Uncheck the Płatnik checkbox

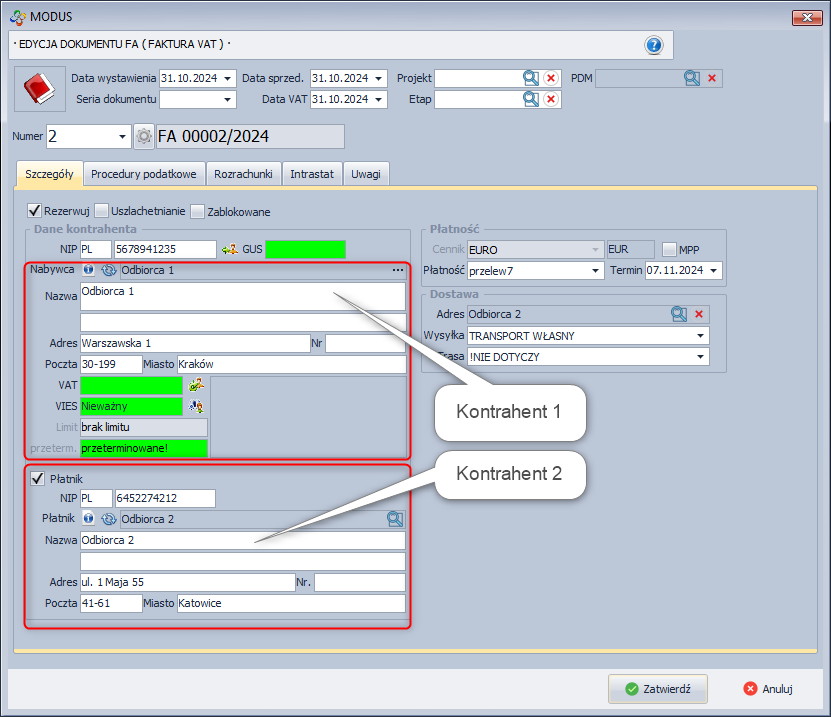click(x=37, y=479)
